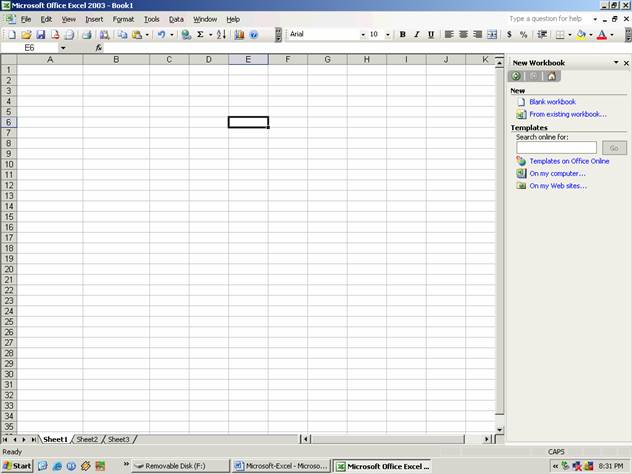Apply red Font Color A swatch
Screen dimensions: 632x474
click(602, 35)
